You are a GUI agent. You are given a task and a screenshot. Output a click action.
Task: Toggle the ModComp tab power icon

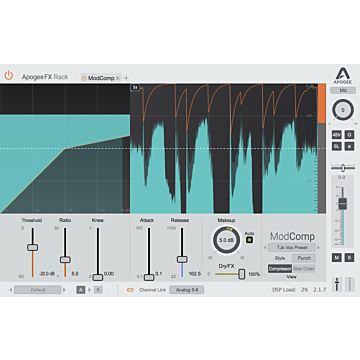[x=84, y=78]
